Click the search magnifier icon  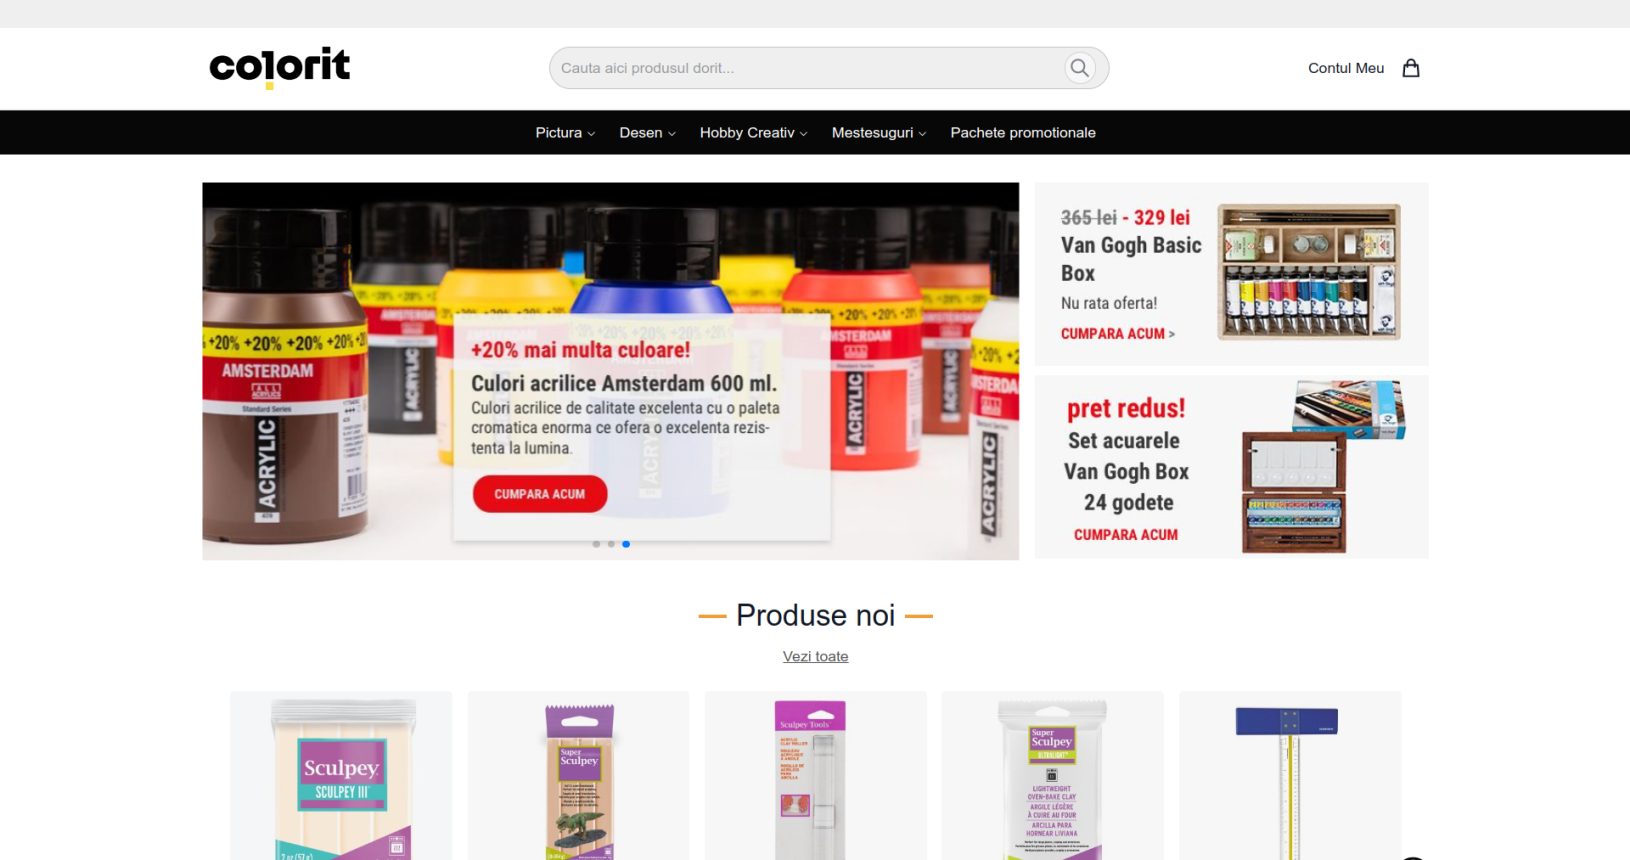(1079, 68)
